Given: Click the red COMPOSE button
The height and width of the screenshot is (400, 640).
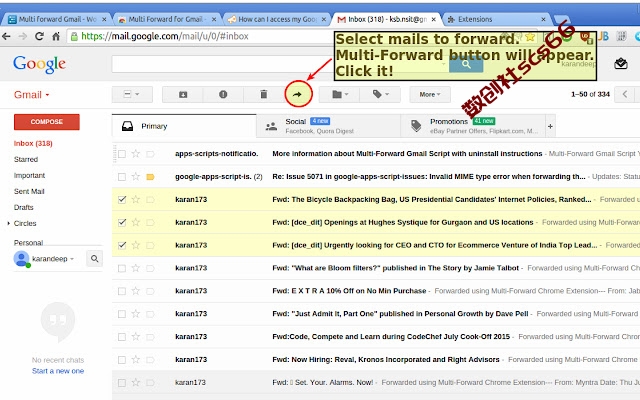Looking at the screenshot, I should click(47, 122).
